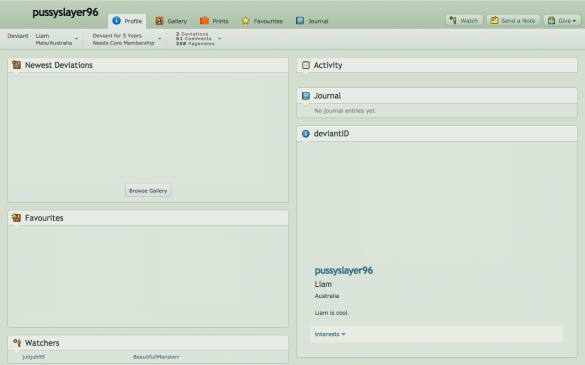The image size is (585, 365).
Task: Click the Activity panel icon
Action: pyautogui.click(x=306, y=65)
